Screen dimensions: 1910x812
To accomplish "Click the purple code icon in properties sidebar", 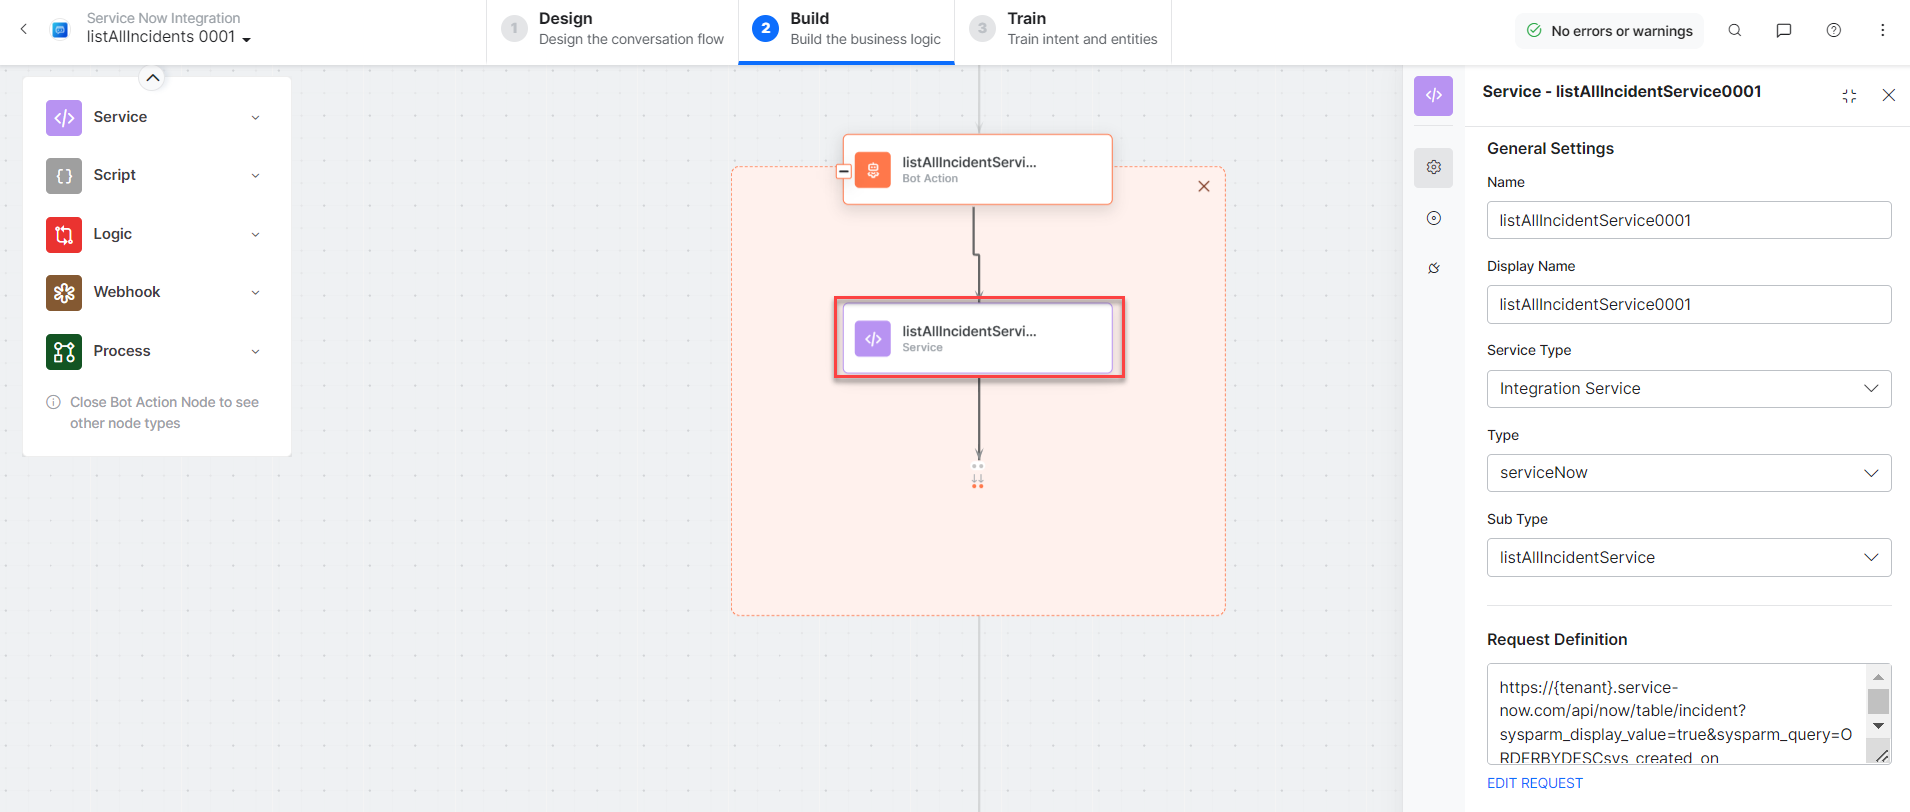I will tap(1433, 96).
